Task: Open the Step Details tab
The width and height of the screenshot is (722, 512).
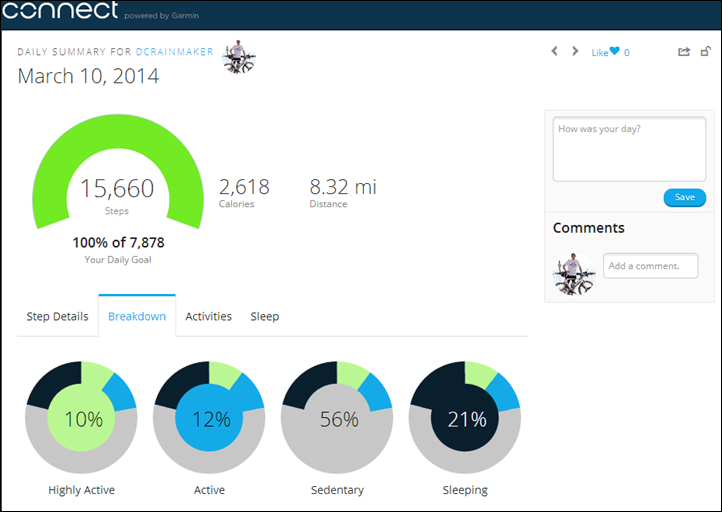Action: coord(57,316)
